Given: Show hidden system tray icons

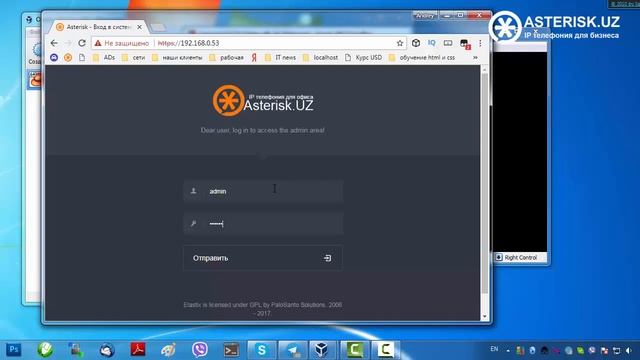Looking at the screenshot, I should (x=508, y=350).
